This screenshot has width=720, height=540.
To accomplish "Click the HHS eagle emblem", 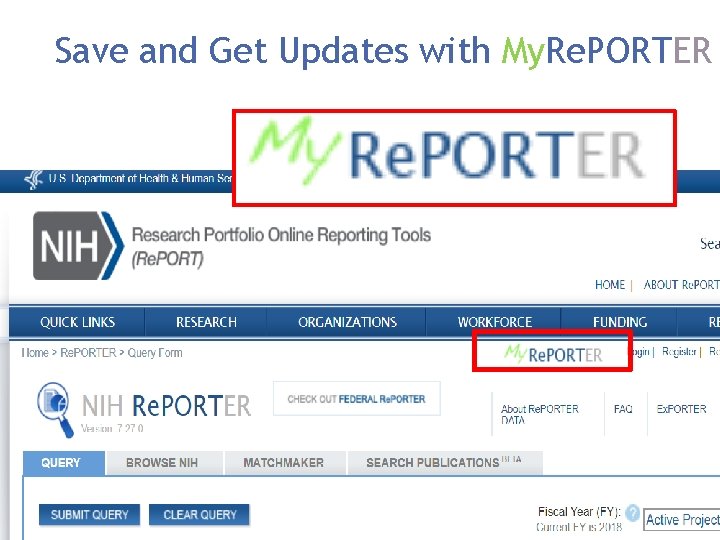I will 33,180.
